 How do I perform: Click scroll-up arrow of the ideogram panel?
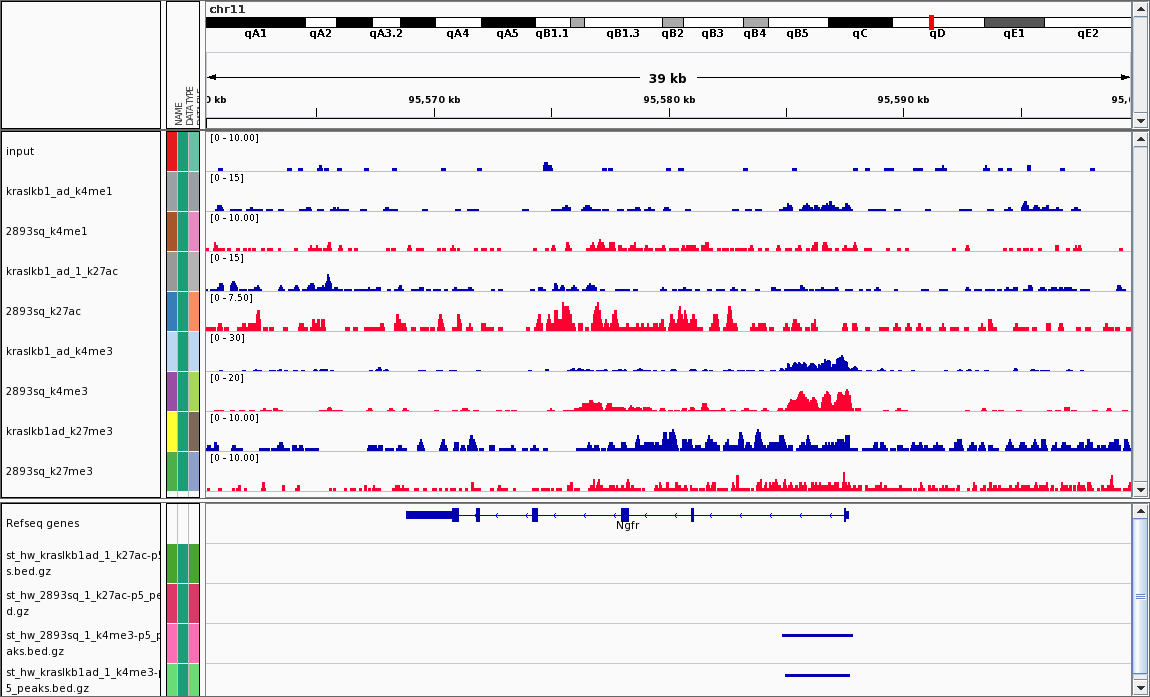point(1140,8)
